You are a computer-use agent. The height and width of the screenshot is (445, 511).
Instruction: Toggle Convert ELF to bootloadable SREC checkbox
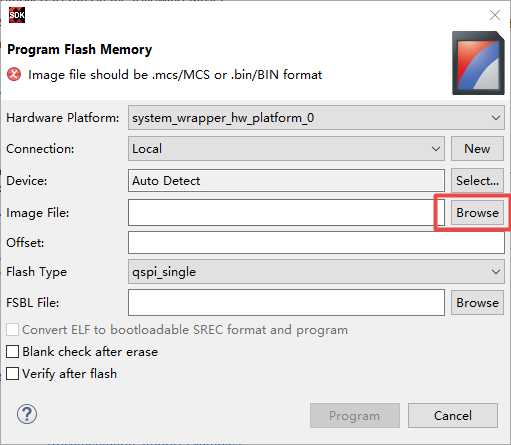12,330
